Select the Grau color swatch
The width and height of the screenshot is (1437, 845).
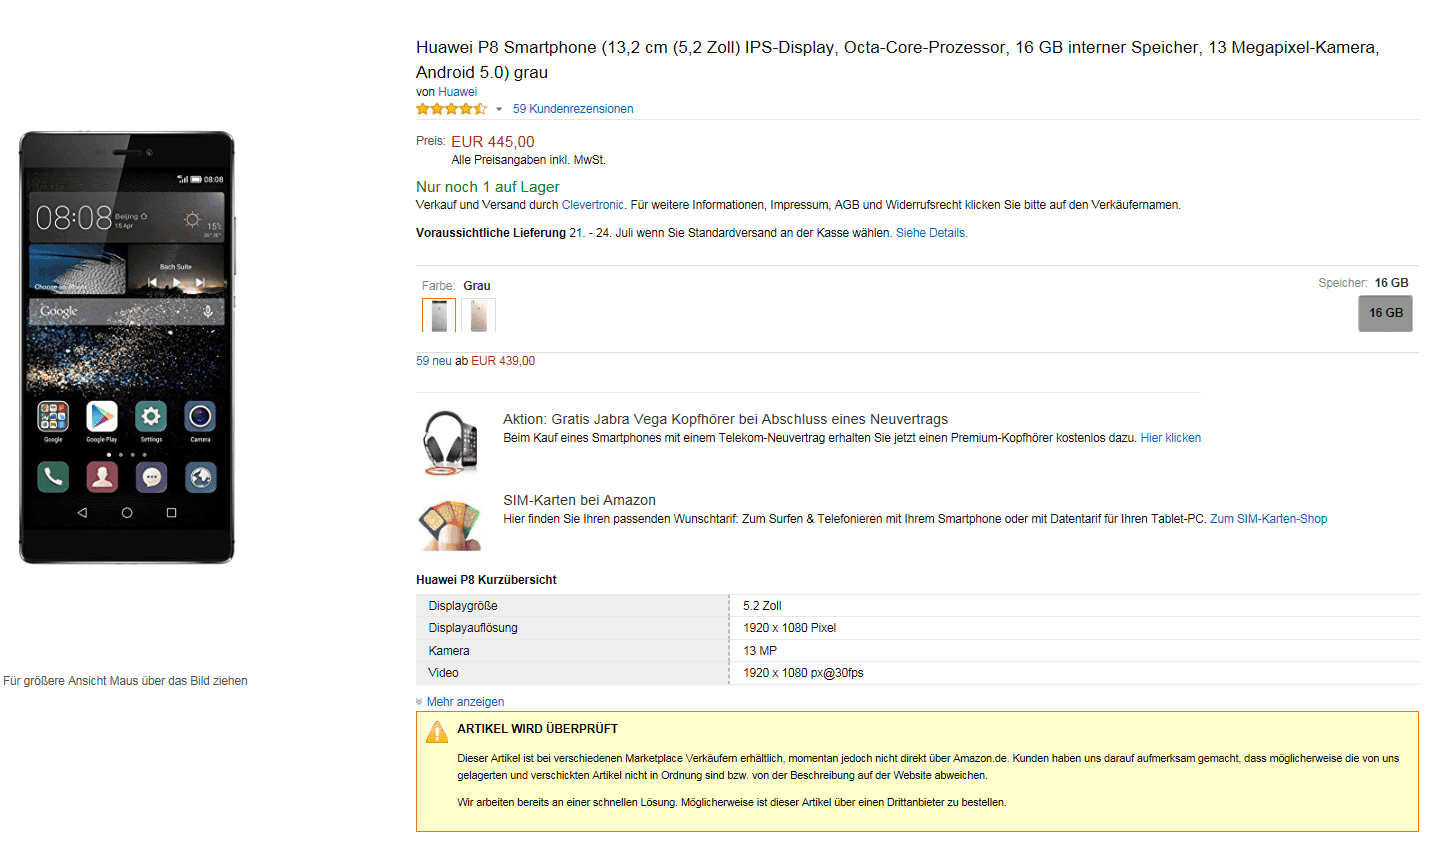tap(439, 315)
